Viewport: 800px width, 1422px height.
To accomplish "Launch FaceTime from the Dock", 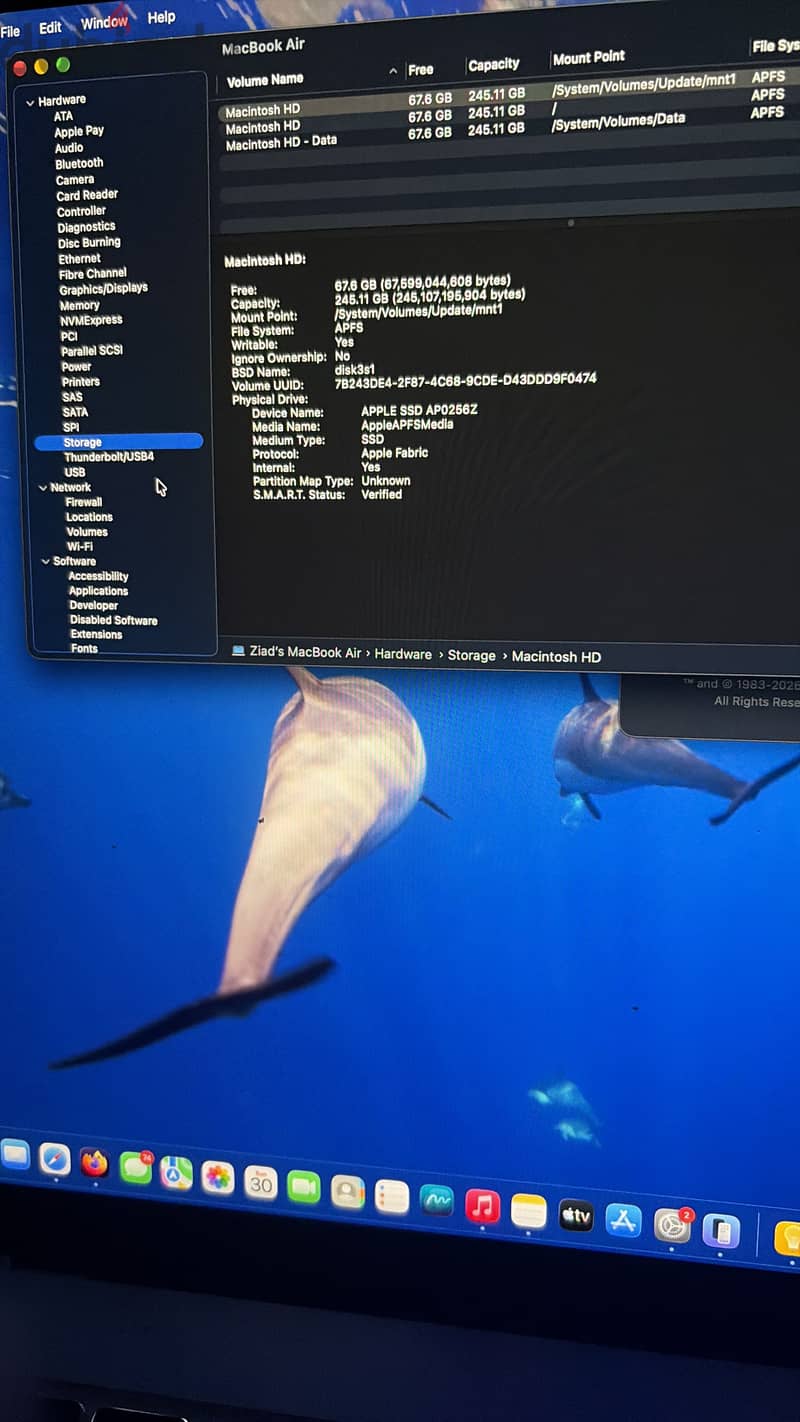I will (x=304, y=1186).
